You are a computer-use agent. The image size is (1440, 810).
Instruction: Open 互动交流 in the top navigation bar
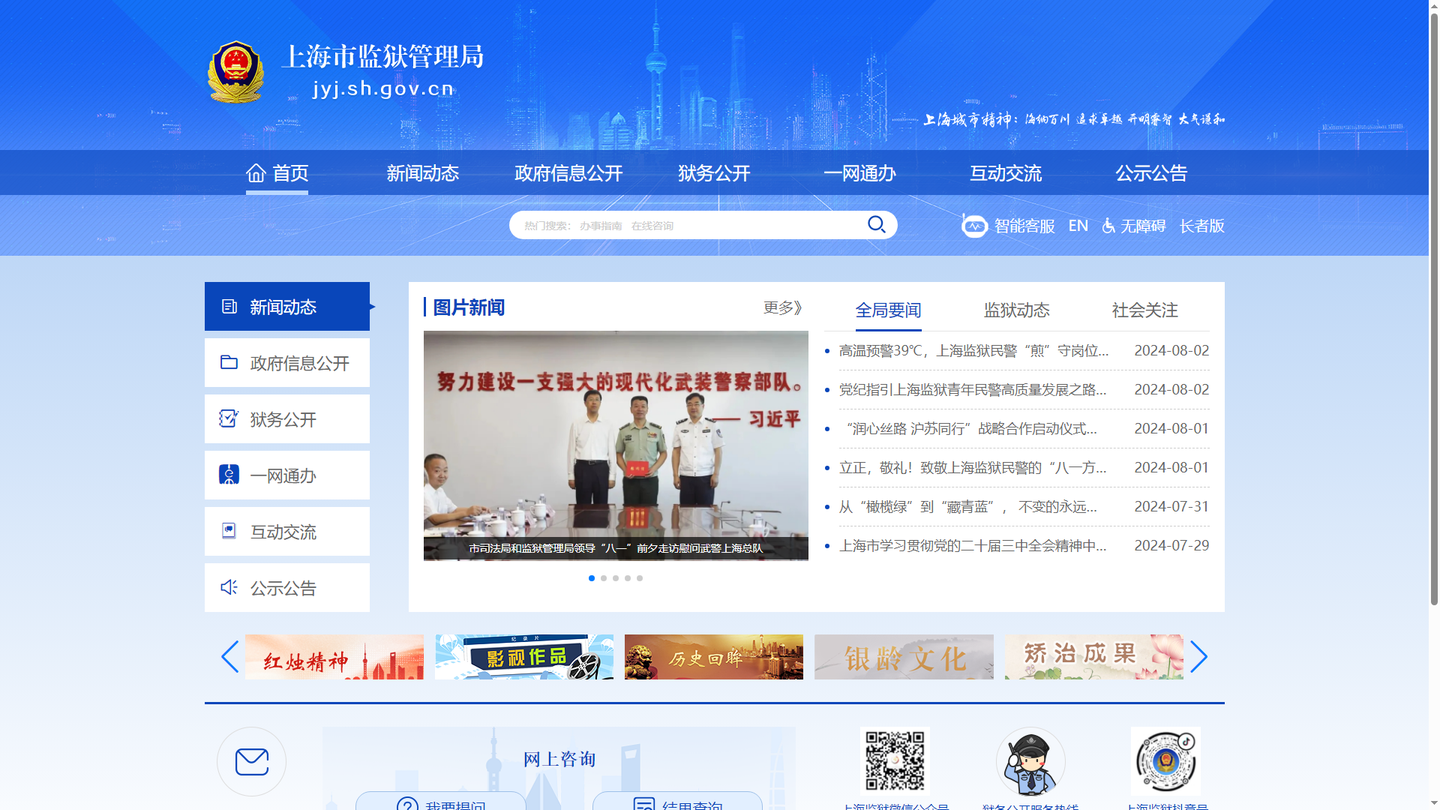pos(1006,173)
